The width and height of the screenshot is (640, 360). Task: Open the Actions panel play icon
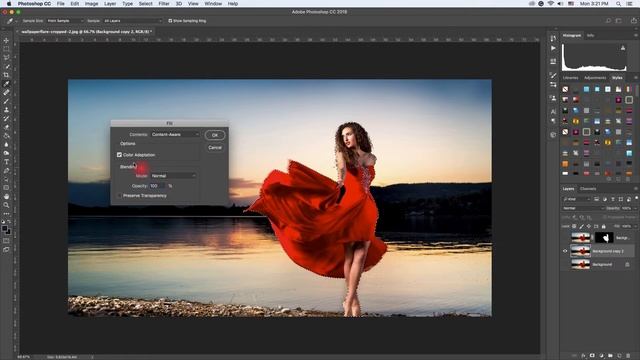coord(553,48)
